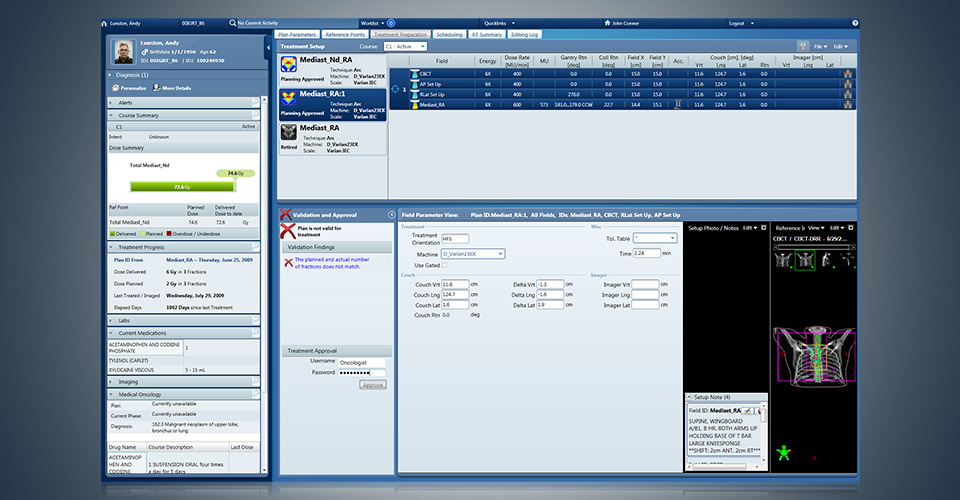
Task: Click magnifier icon on the Alerts section
Action: 255,102
